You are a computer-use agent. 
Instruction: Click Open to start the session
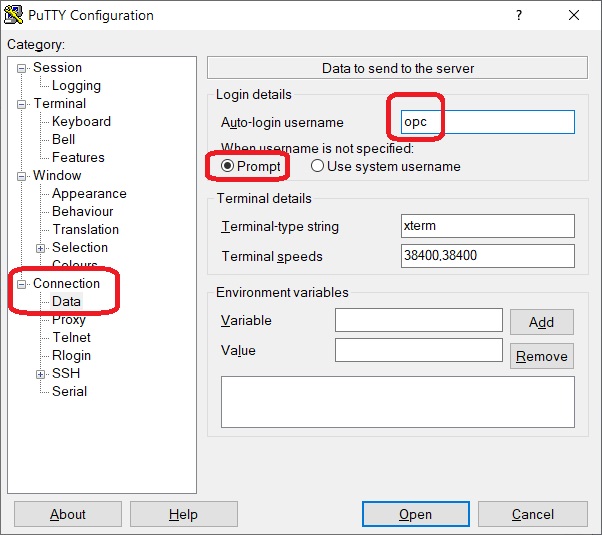coord(415,514)
